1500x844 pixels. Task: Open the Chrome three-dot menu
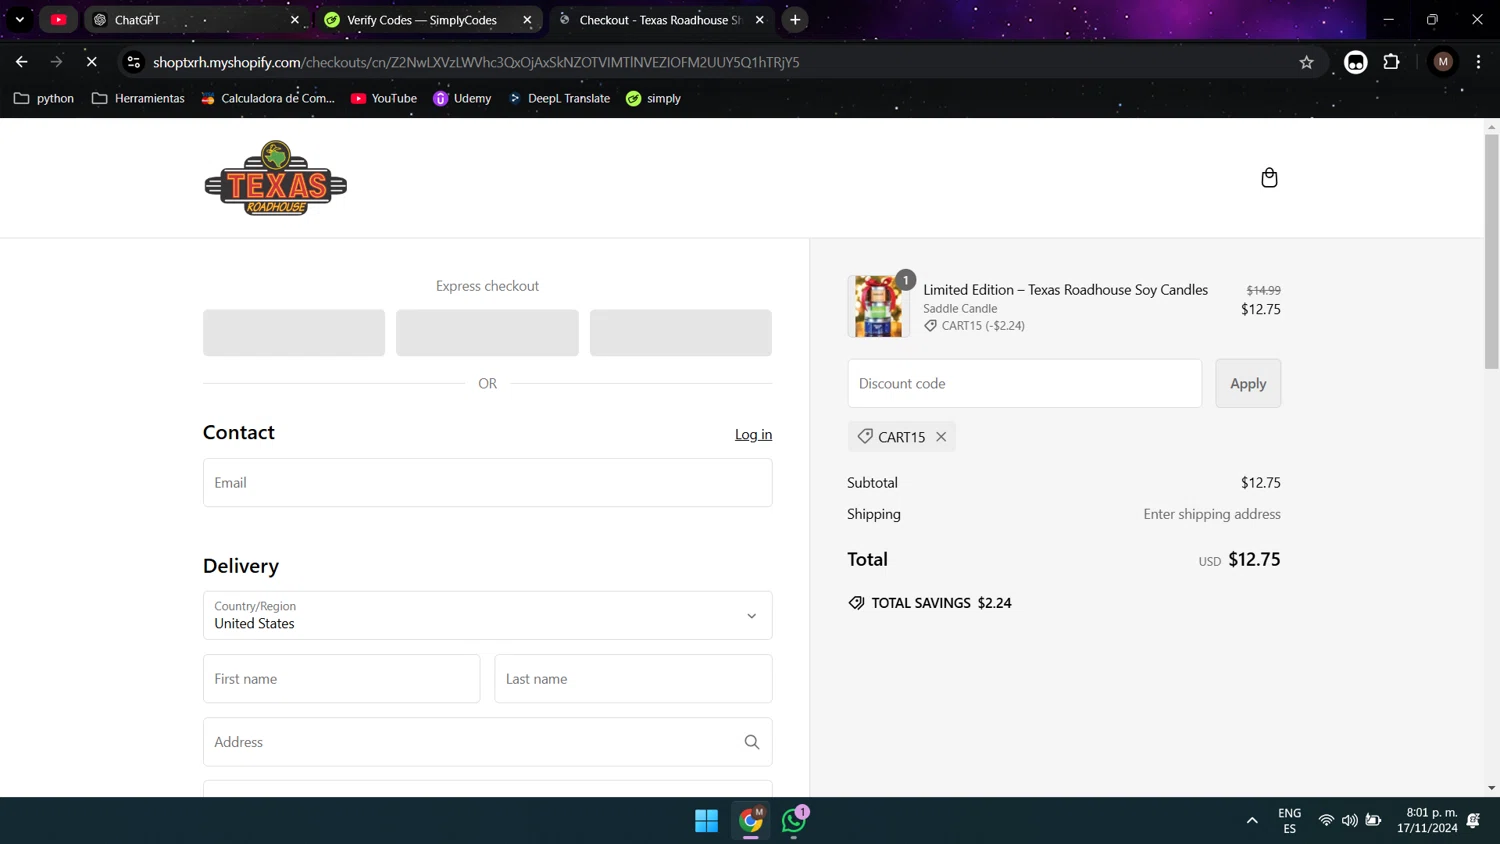pyautogui.click(x=1478, y=62)
